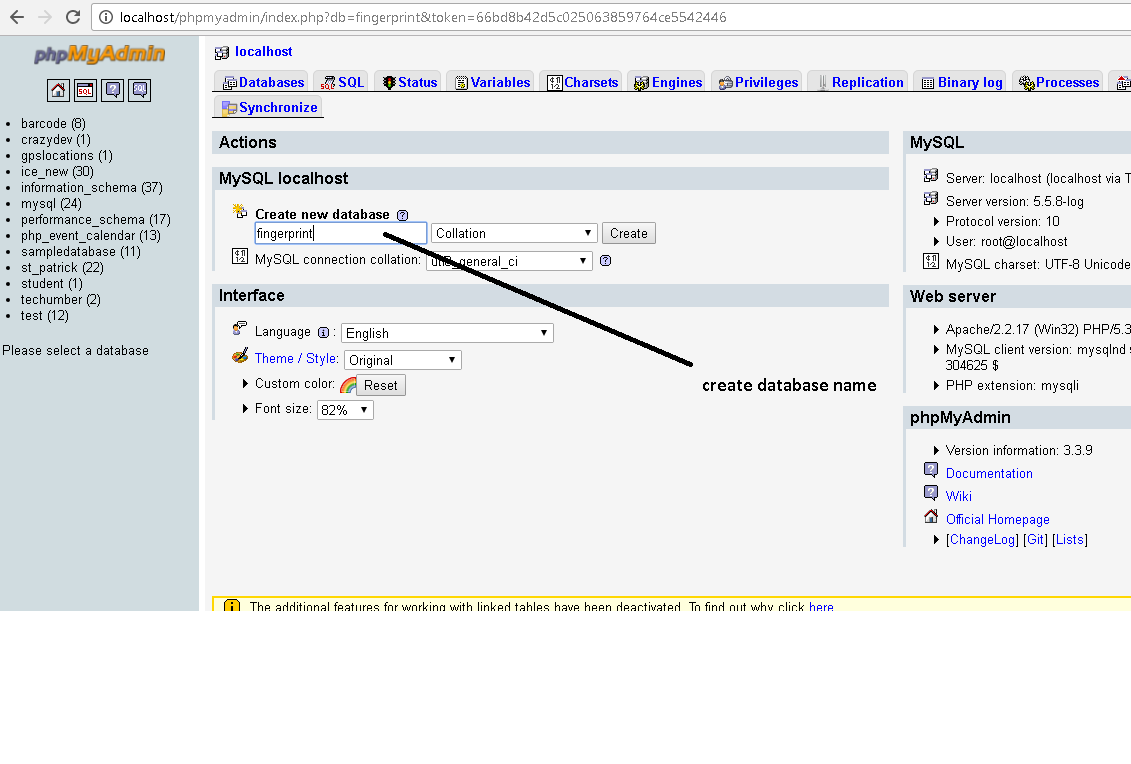1131x764 pixels.
Task: Click the browser back arrow
Action: point(17,17)
